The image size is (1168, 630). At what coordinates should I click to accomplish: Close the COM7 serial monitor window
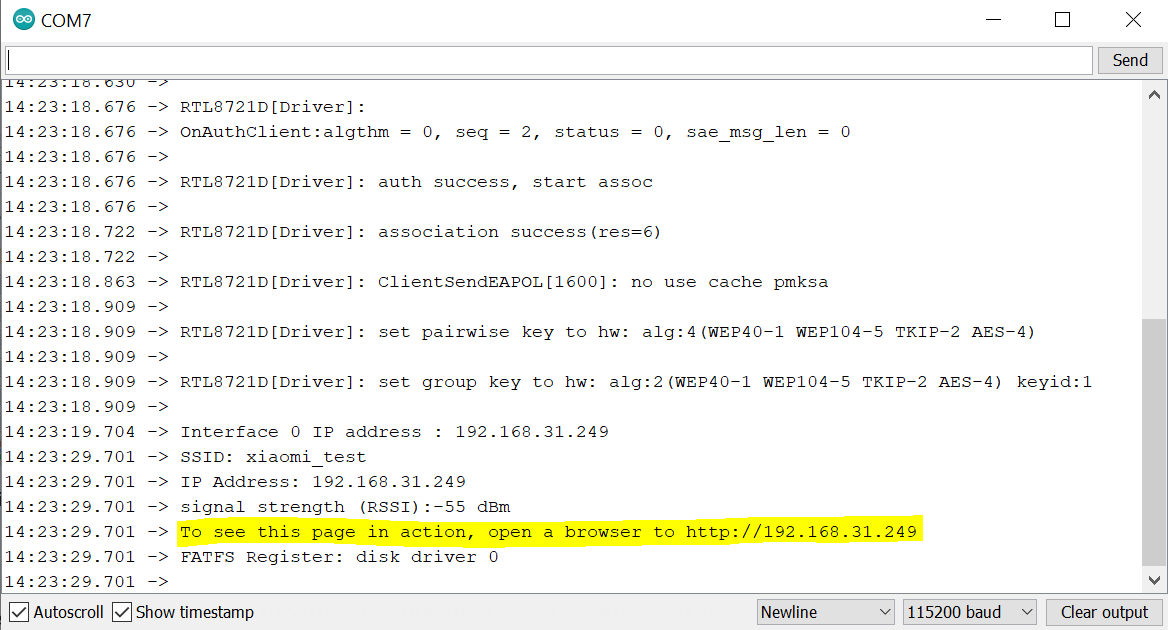pyautogui.click(x=1133, y=20)
